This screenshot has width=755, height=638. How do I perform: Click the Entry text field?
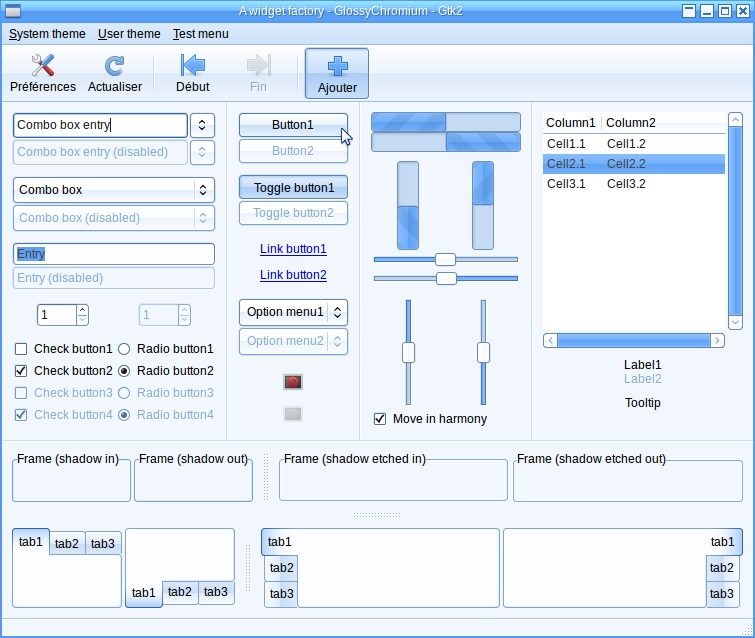pyautogui.click(x=114, y=254)
